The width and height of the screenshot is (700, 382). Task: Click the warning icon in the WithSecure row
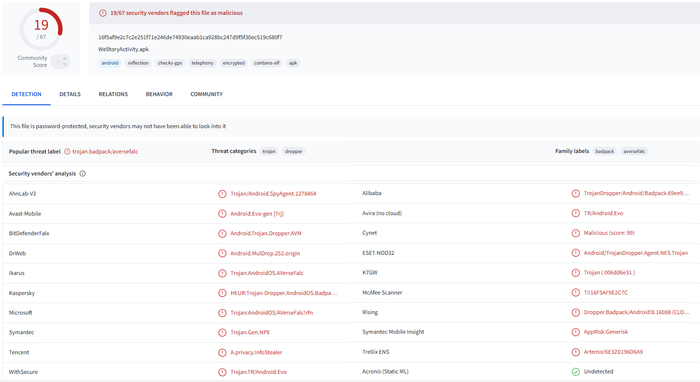222,372
